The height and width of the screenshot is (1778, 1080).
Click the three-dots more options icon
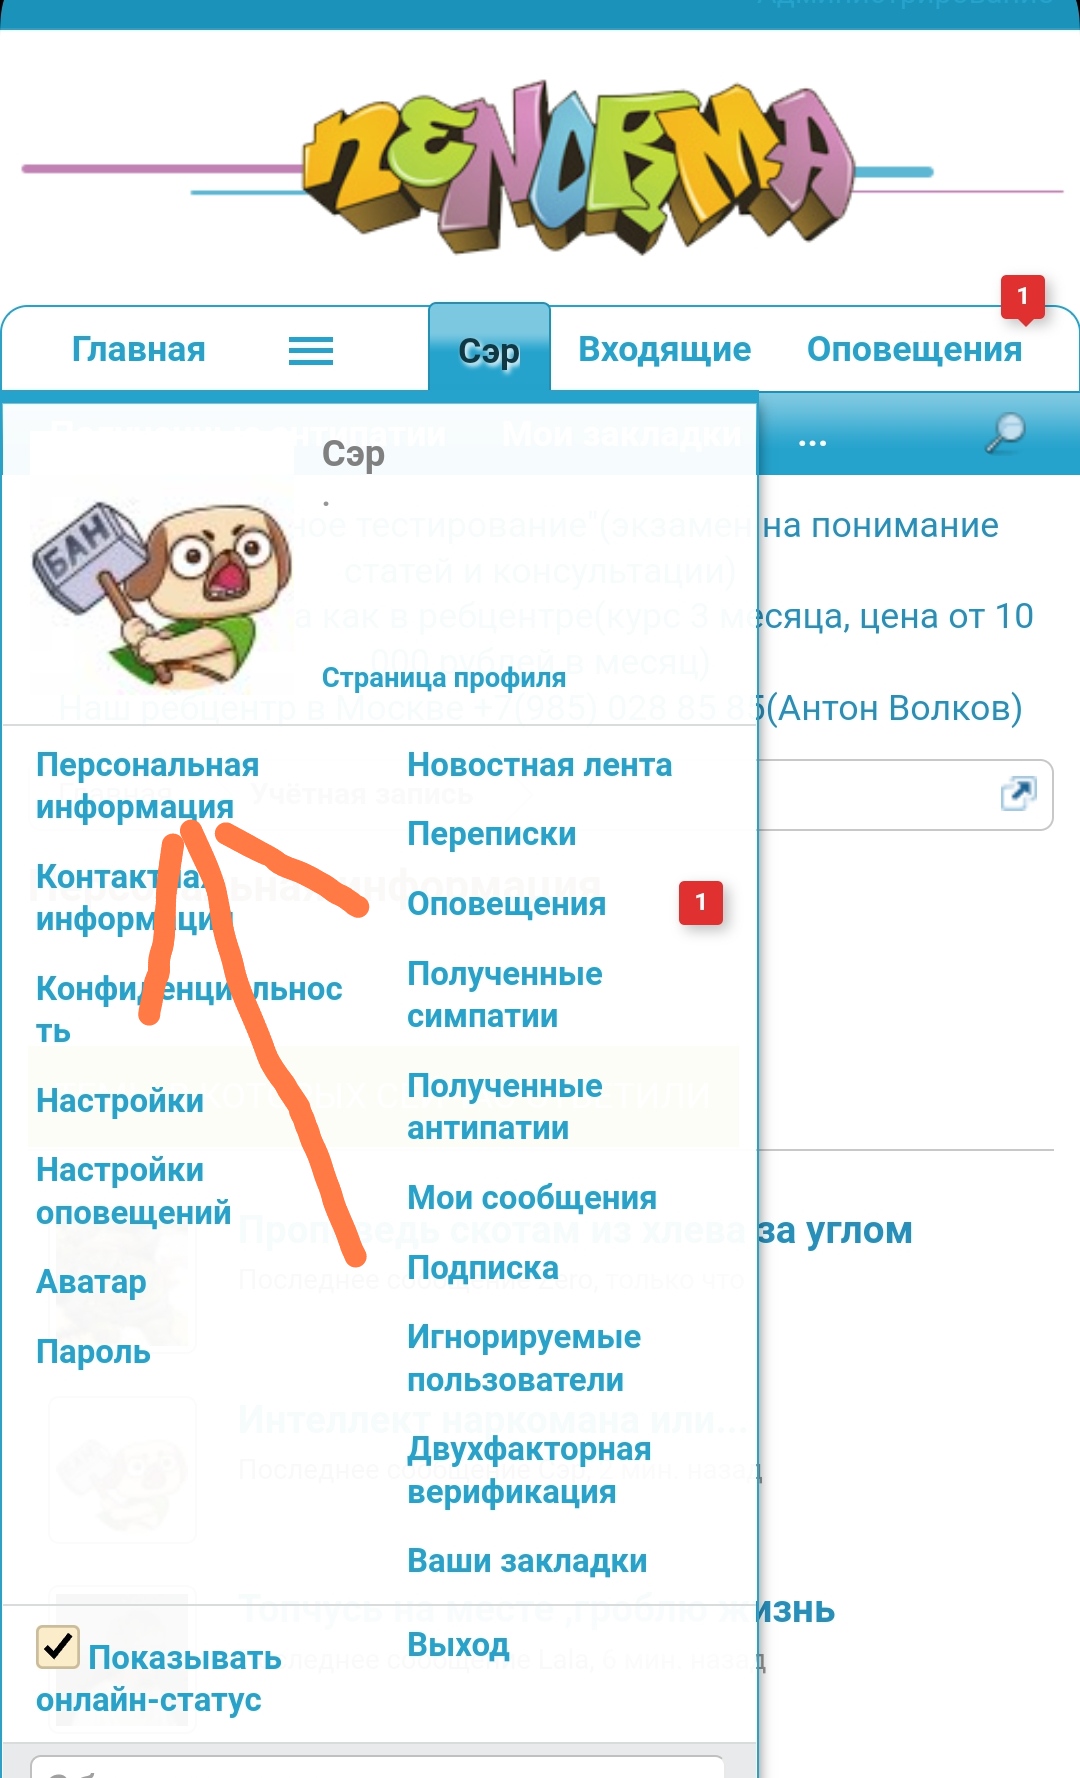812,442
